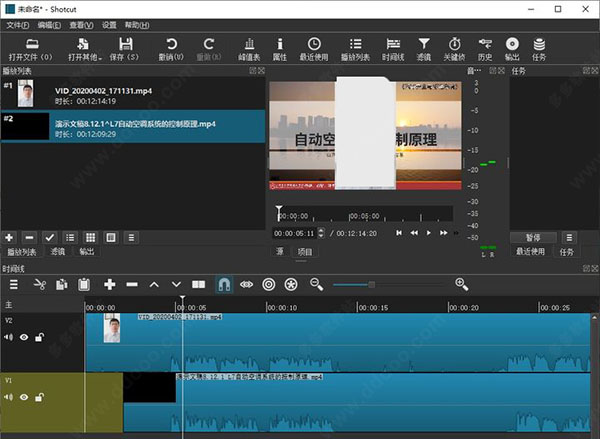Open the jobs panel hamburger menu
Image resolution: width=600 pixels, height=439 pixels.
point(569,237)
